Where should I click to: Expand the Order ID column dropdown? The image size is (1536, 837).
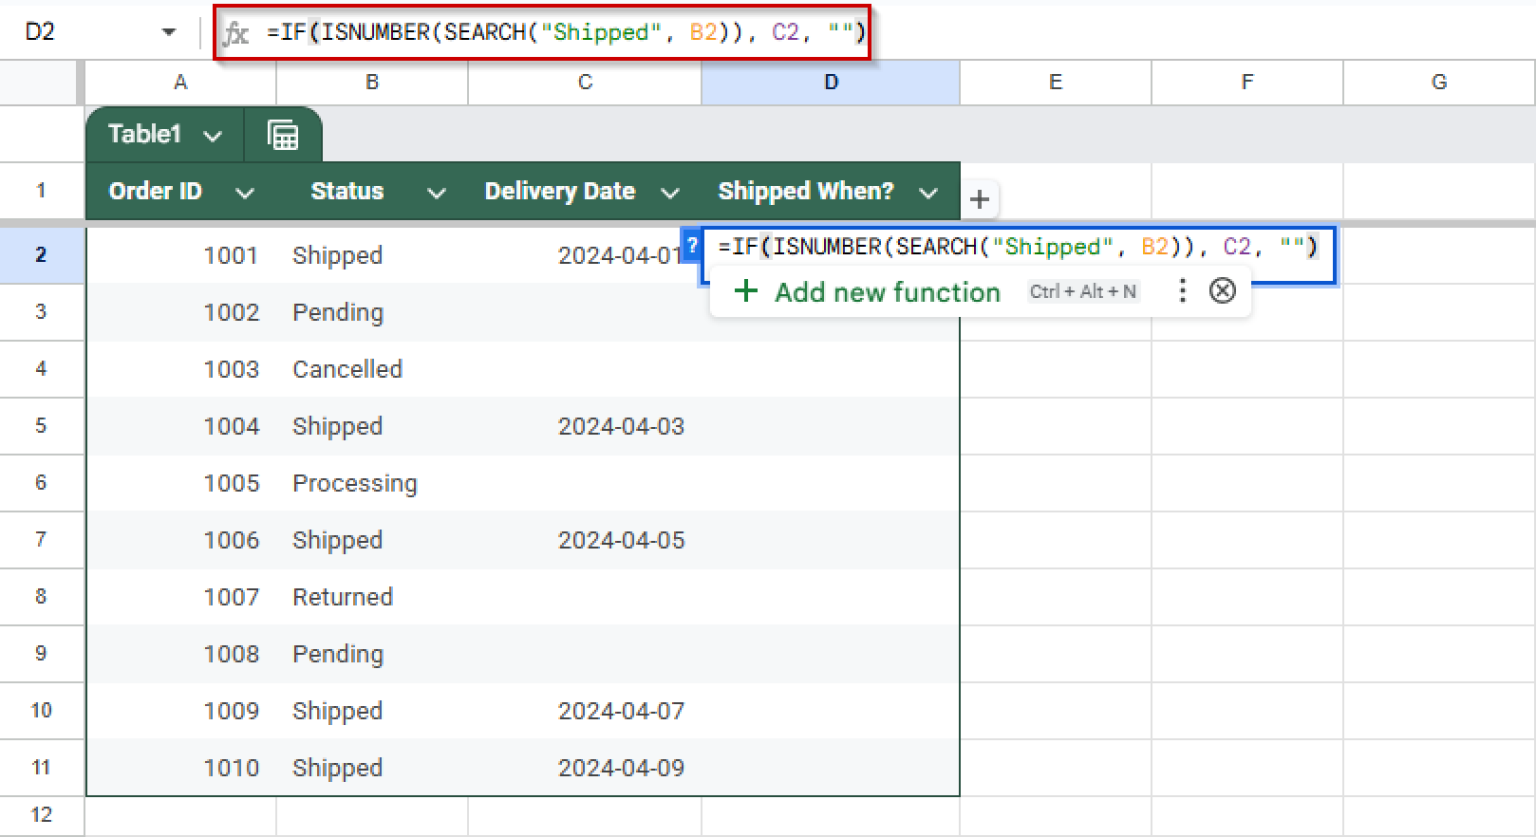[x=245, y=191]
